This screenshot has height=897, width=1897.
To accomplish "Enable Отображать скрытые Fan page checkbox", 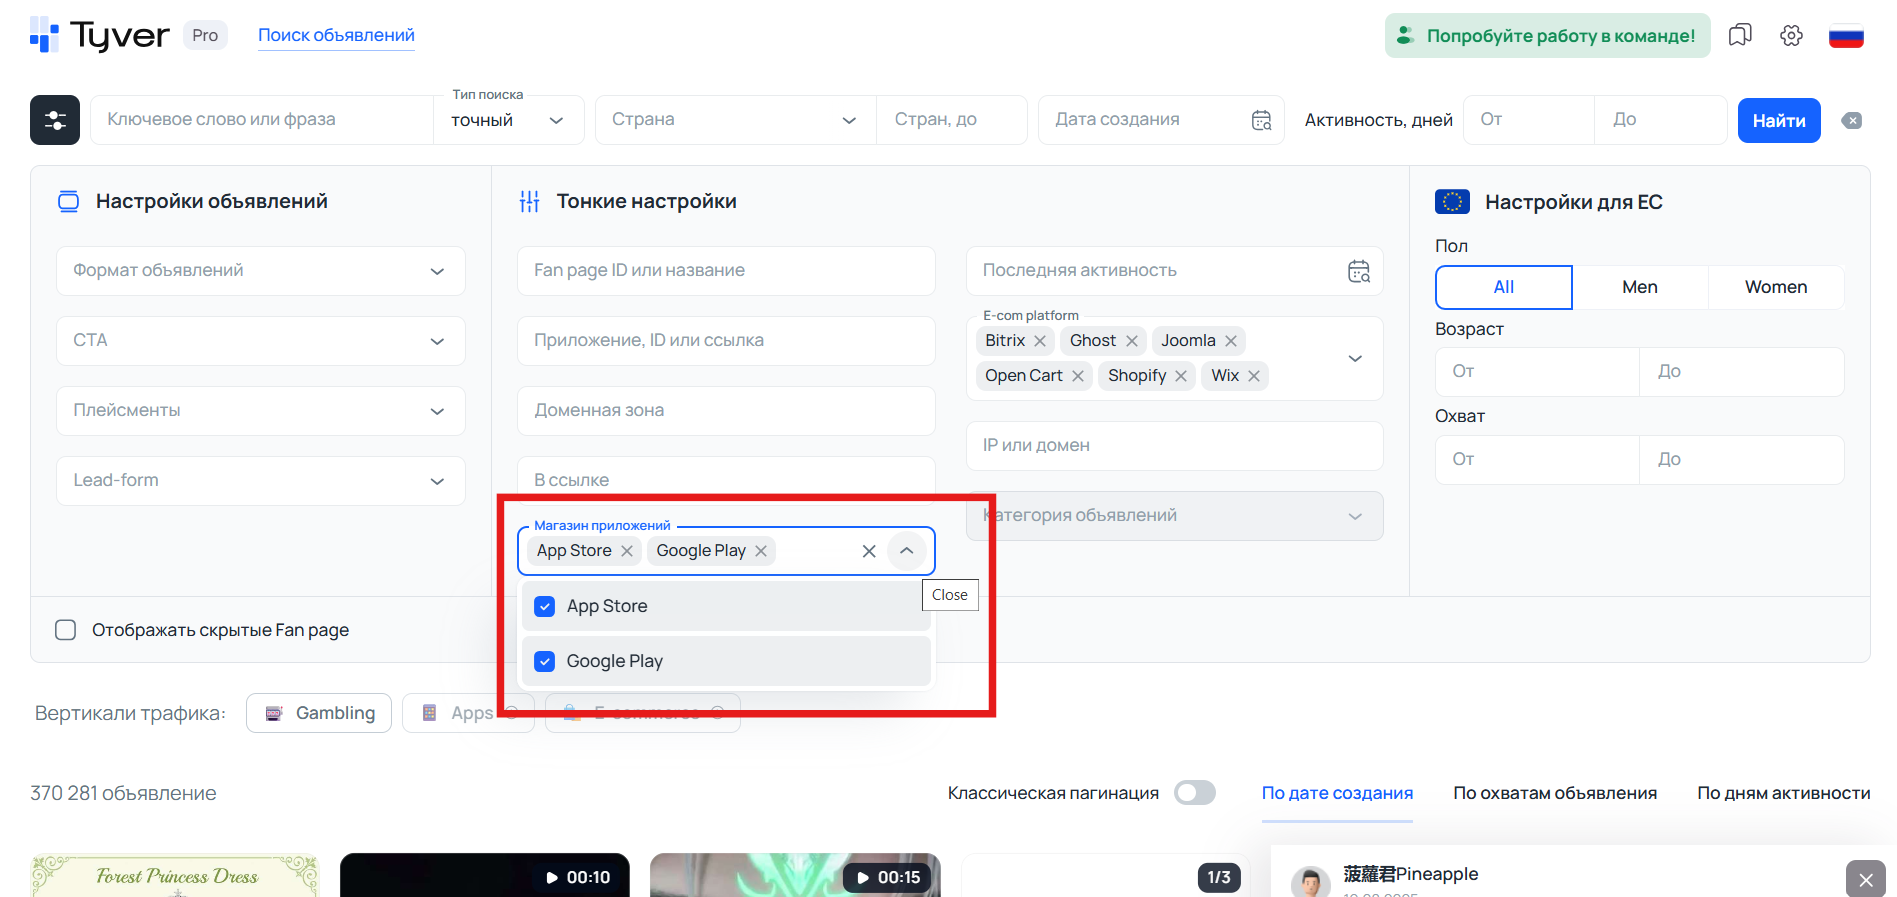I will [x=66, y=630].
